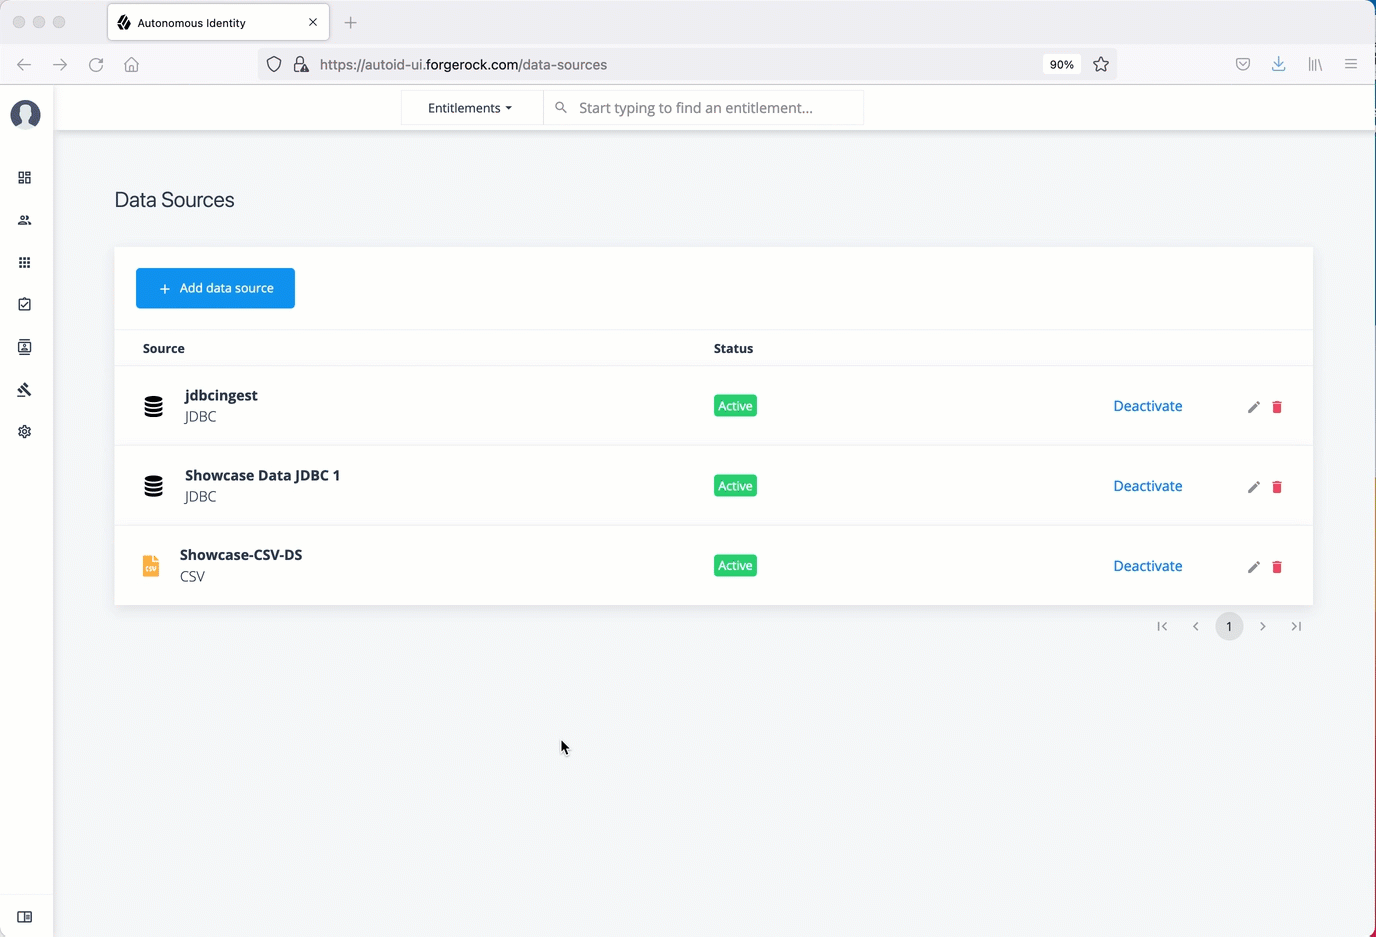Screen dimensions: 1376x937
Task: Click the trash icon for Showcase-CSV-DS
Action: click(1277, 567)
